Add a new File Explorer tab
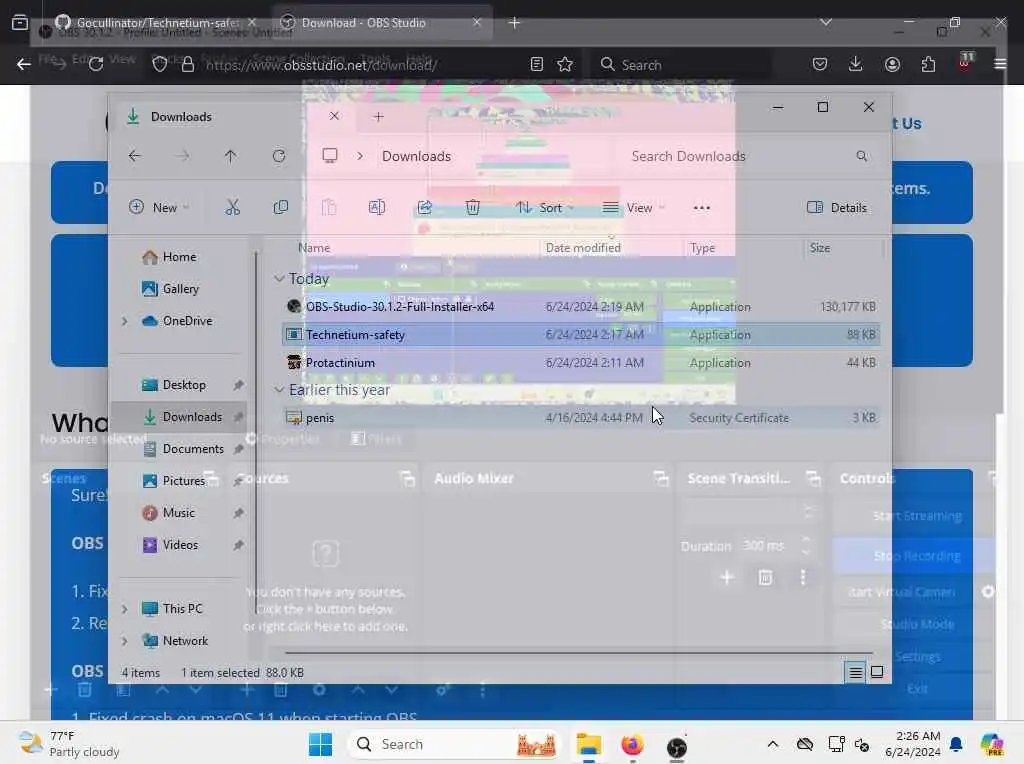 [x=379, y=117]
